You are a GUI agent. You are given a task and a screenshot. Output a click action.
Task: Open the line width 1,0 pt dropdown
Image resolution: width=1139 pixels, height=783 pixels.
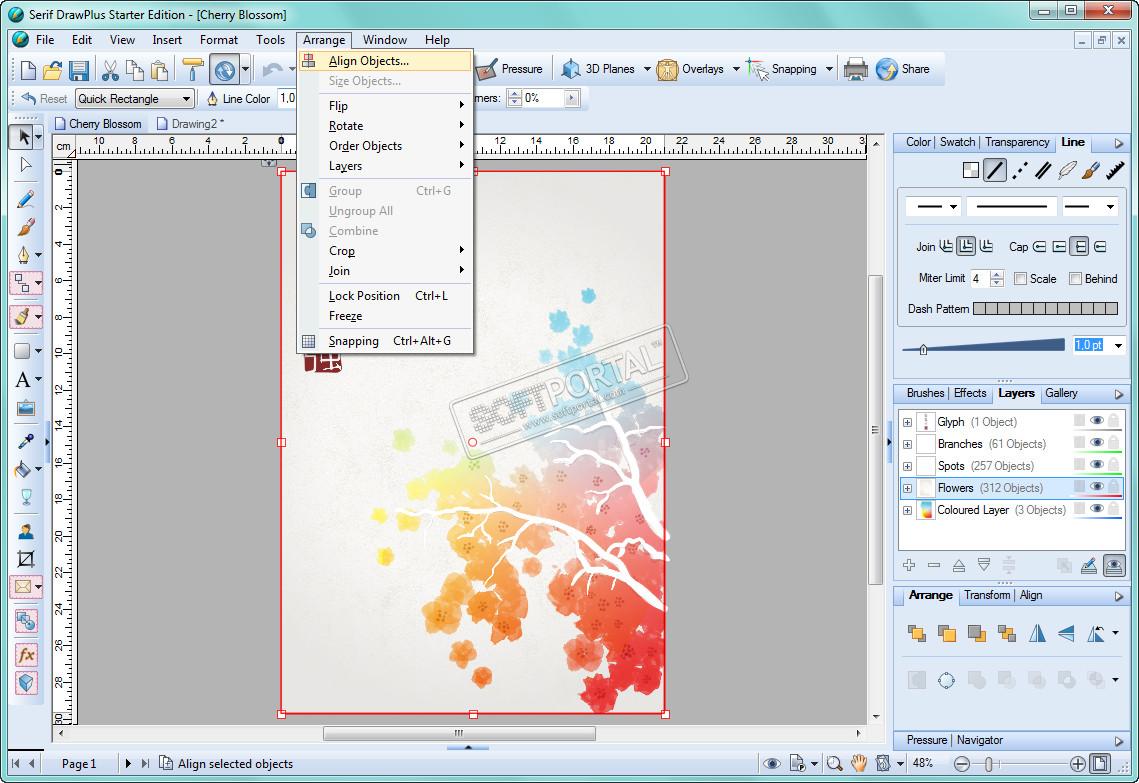(1118, 346)
